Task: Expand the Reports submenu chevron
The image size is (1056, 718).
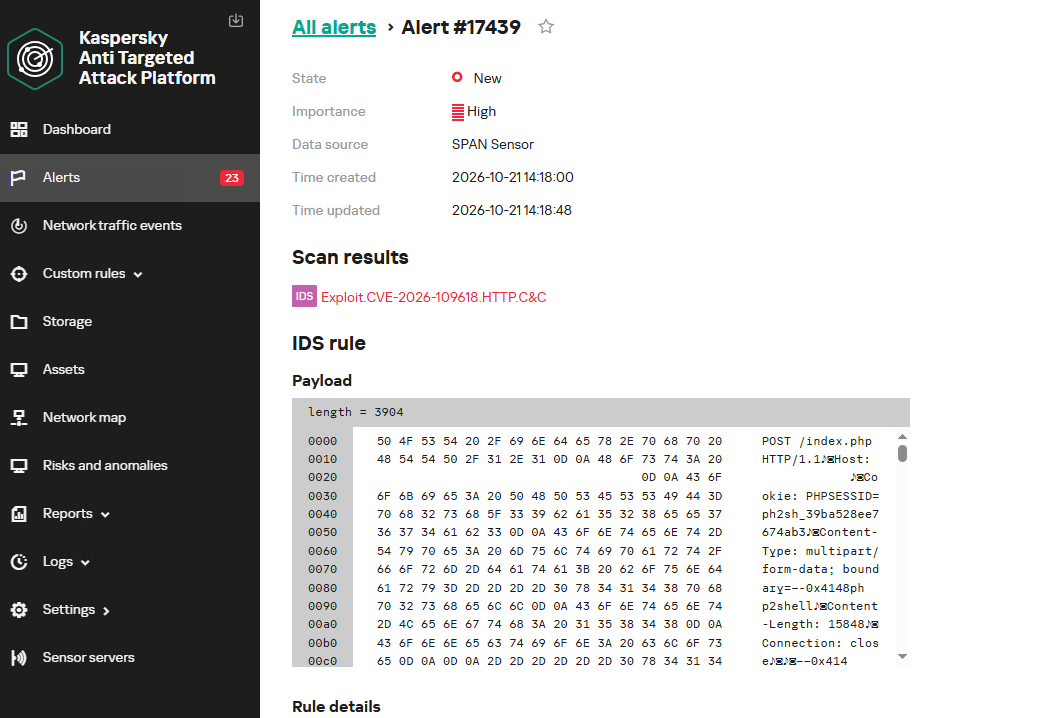Action: 105,515
